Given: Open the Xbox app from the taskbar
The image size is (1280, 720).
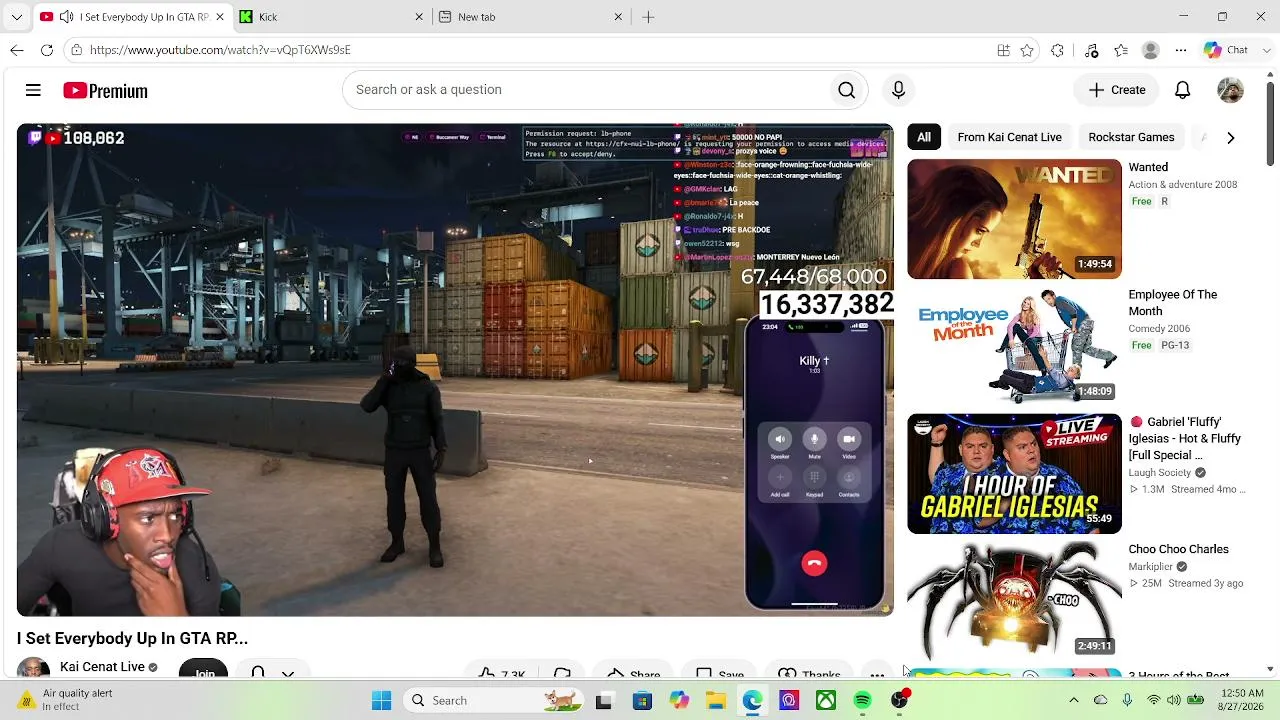Looking at the screenshot, I should [x=825, y=701].
